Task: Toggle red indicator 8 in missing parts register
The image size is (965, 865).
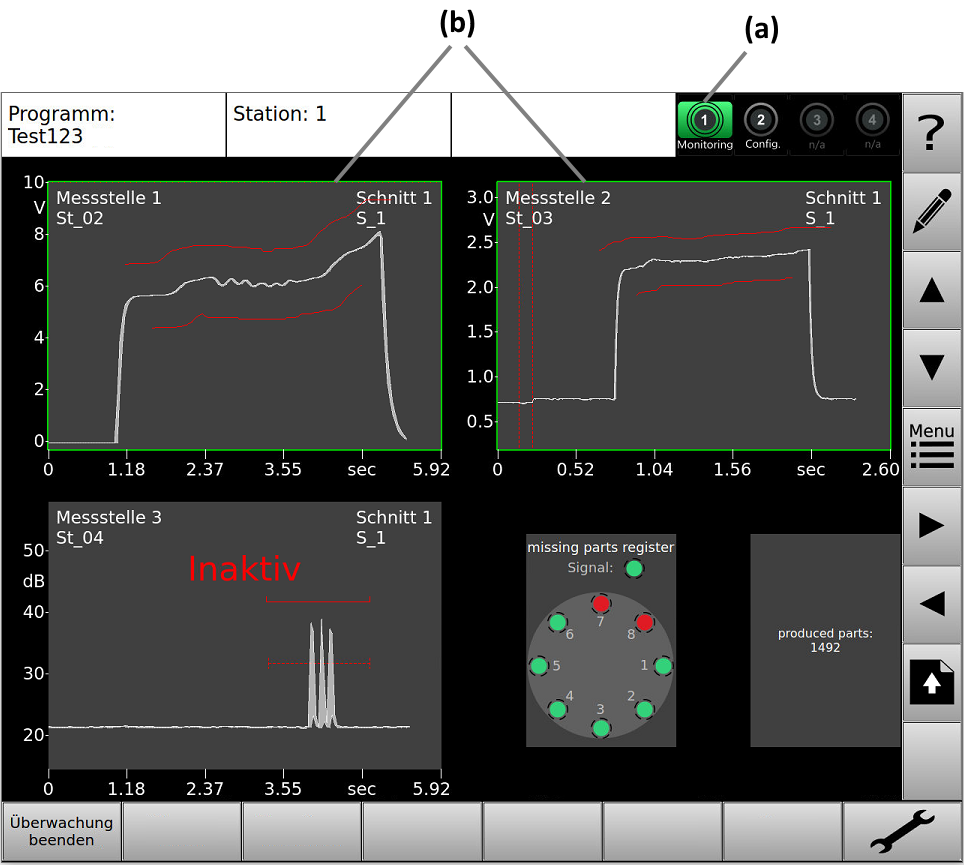Action: point(644,622)
